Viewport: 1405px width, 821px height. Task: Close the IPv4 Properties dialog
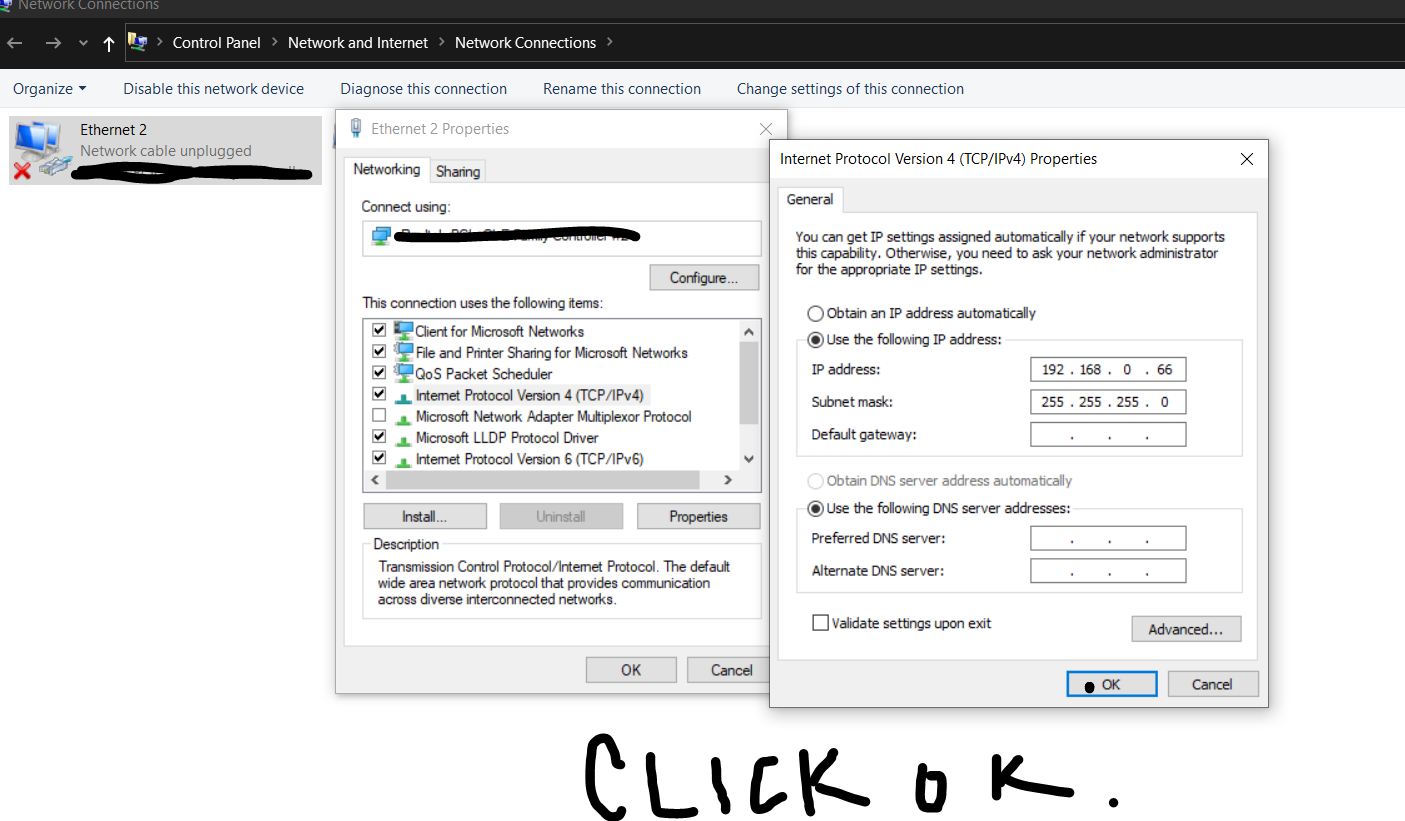coord(1246,159)
